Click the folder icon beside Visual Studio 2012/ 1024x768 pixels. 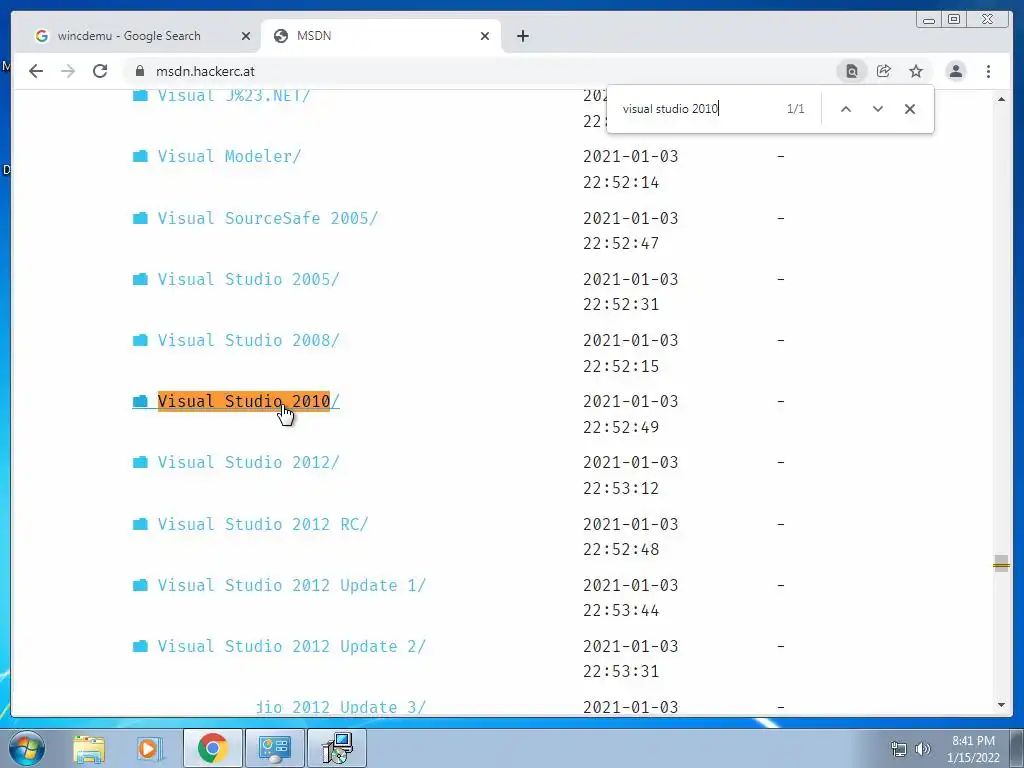pos(140,462)
